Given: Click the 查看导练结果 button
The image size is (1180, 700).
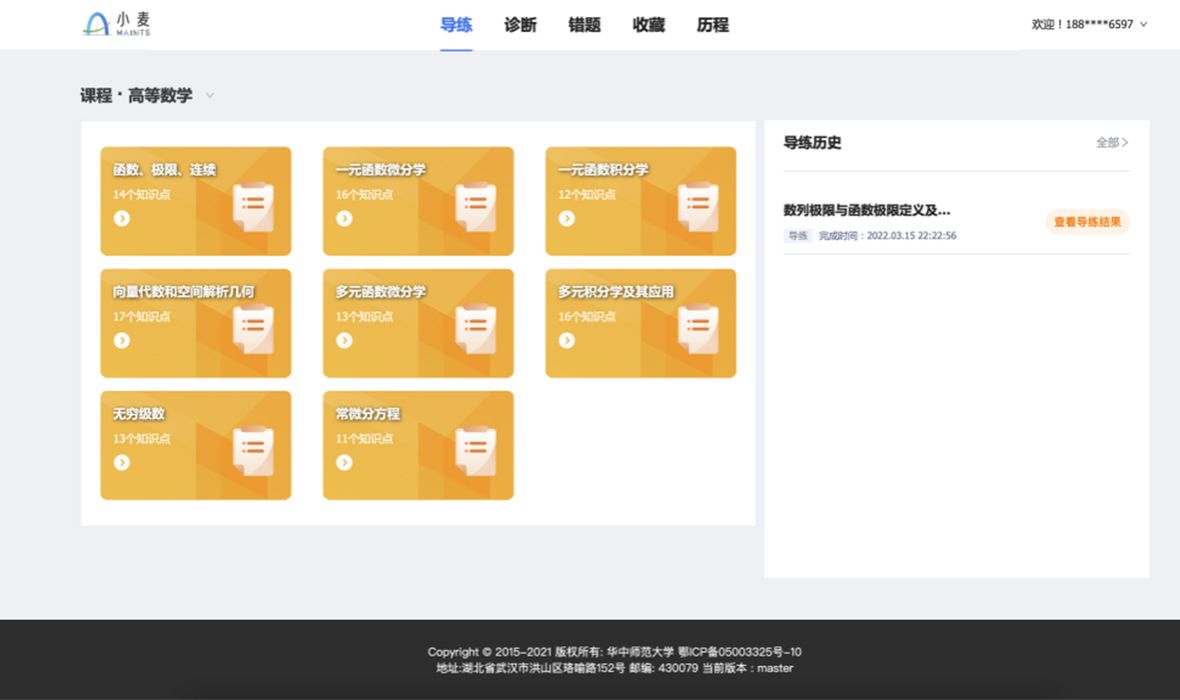Looking at the screenshot, I should (1087, 222).
